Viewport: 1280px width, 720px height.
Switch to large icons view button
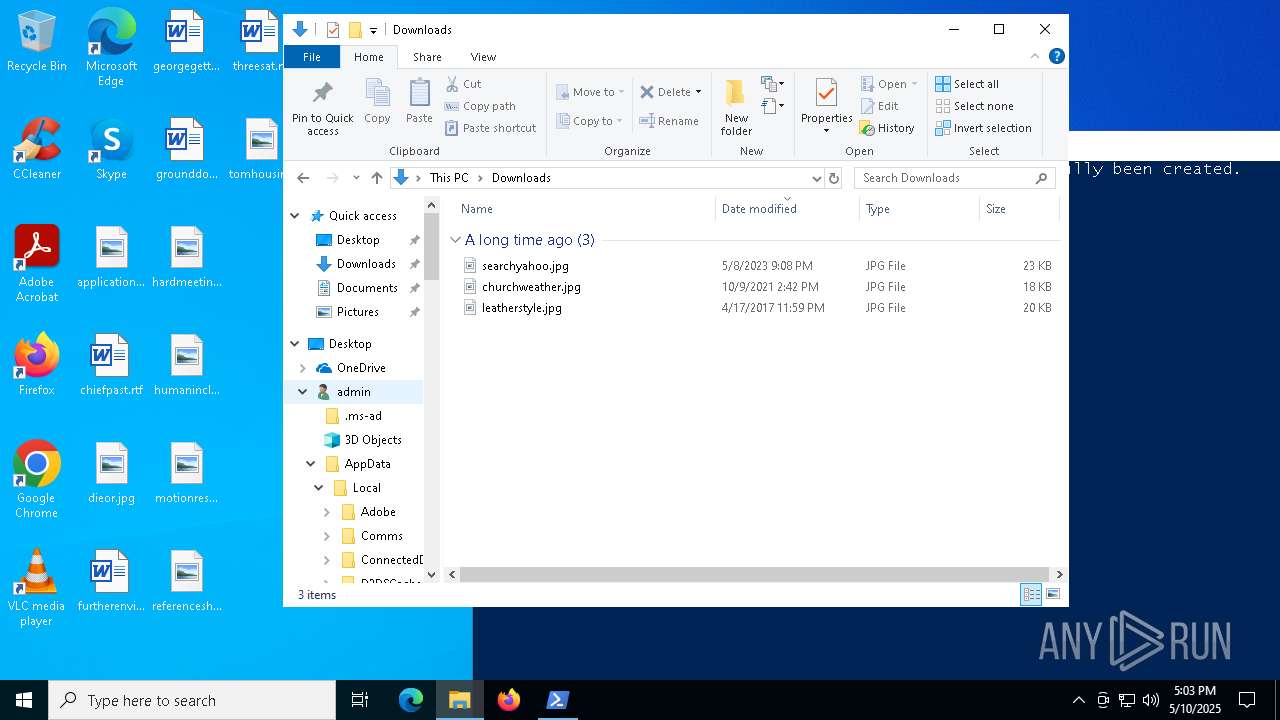[x=1052, y=595]
